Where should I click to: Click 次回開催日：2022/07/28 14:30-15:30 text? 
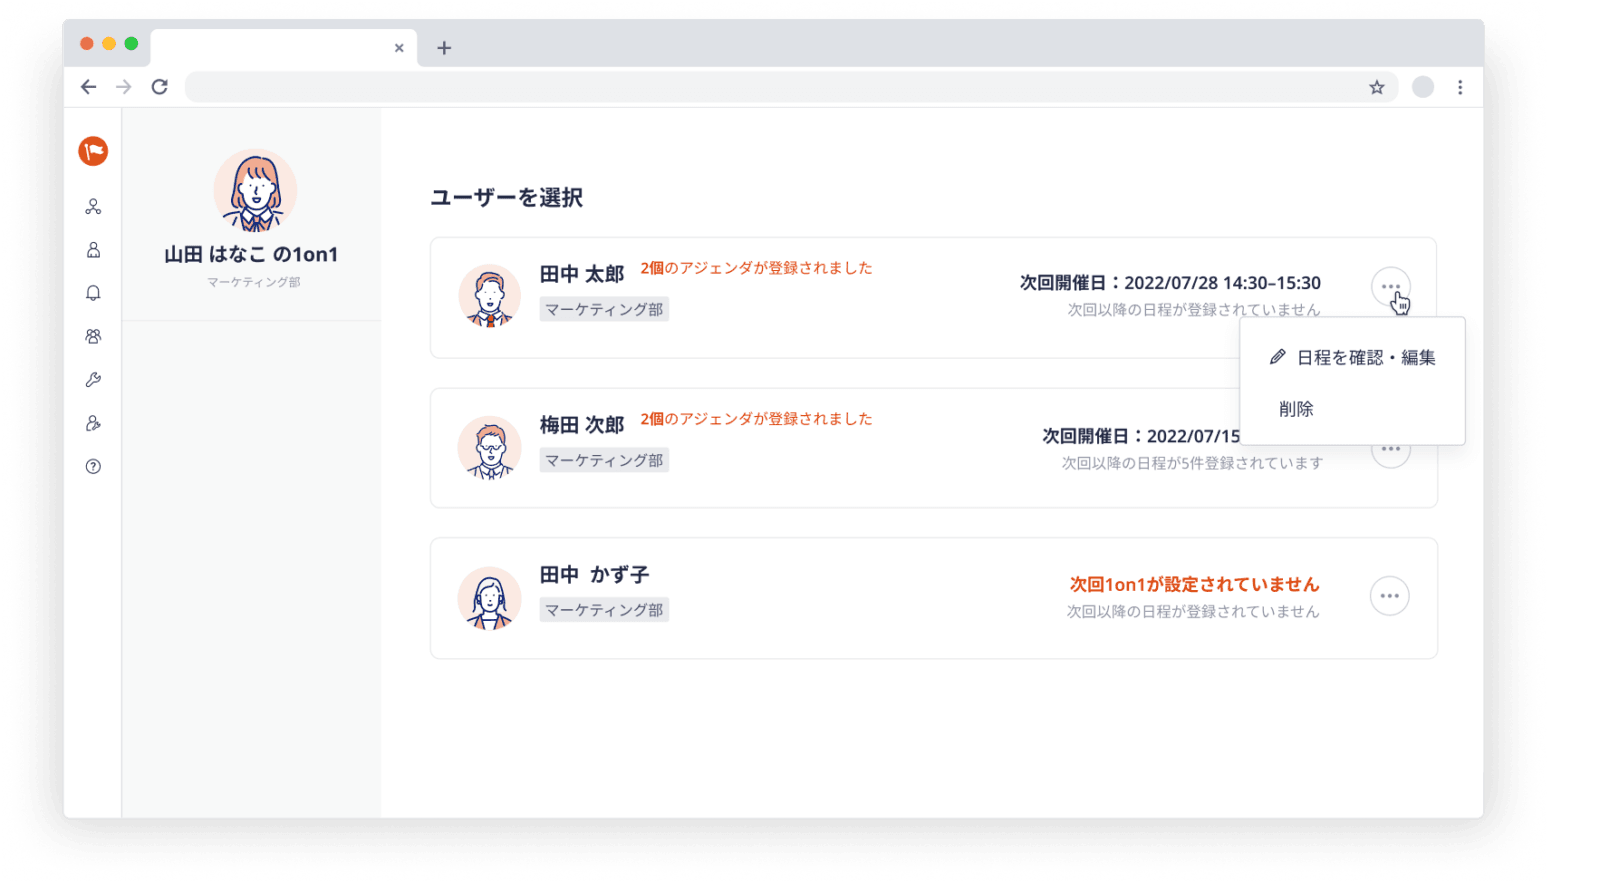[x=1170, y=283]
